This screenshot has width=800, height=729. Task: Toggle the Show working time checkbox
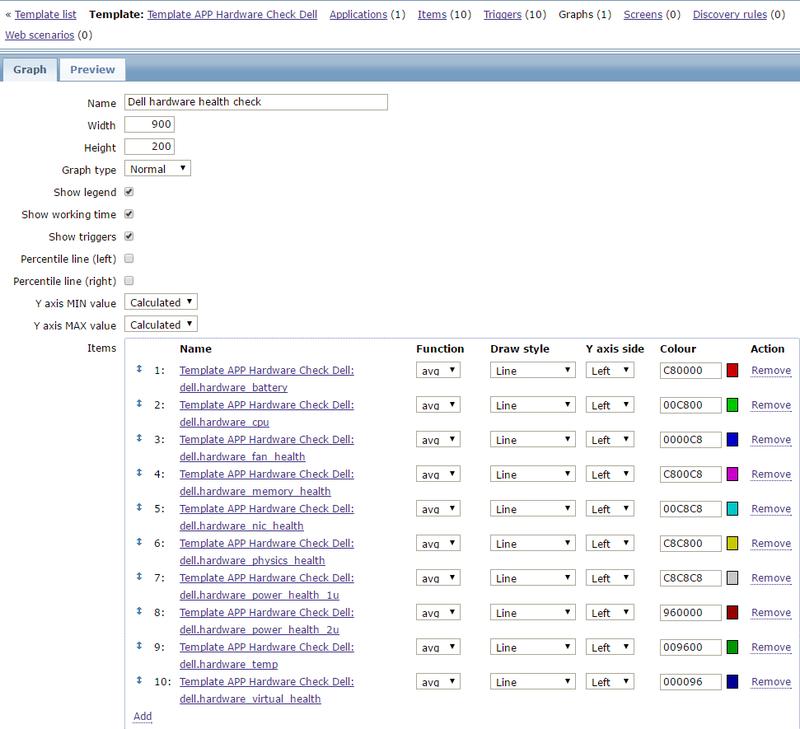pyautogui.click(x=129, y=214)
